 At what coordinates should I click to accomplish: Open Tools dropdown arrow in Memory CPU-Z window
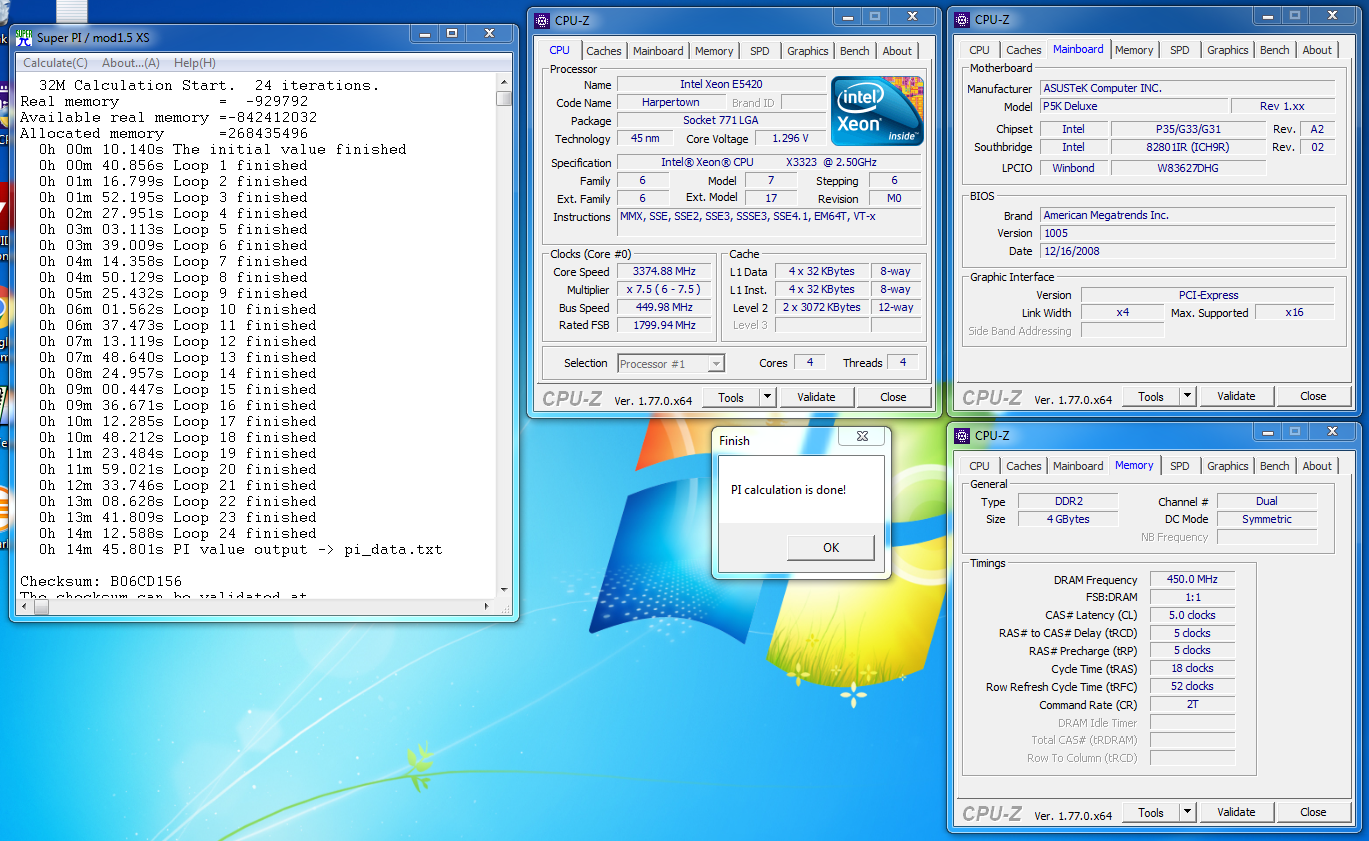pos(1187,813)
